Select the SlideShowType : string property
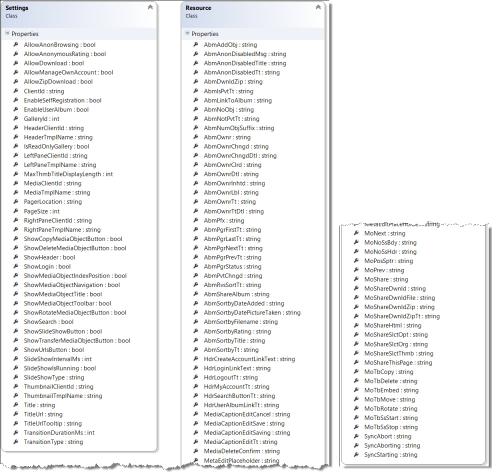 click(54, 377)
